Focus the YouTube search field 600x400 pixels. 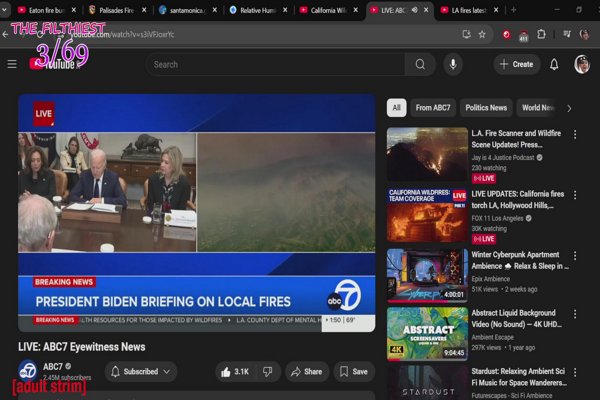pyautogui.click(x=276, y=64)
